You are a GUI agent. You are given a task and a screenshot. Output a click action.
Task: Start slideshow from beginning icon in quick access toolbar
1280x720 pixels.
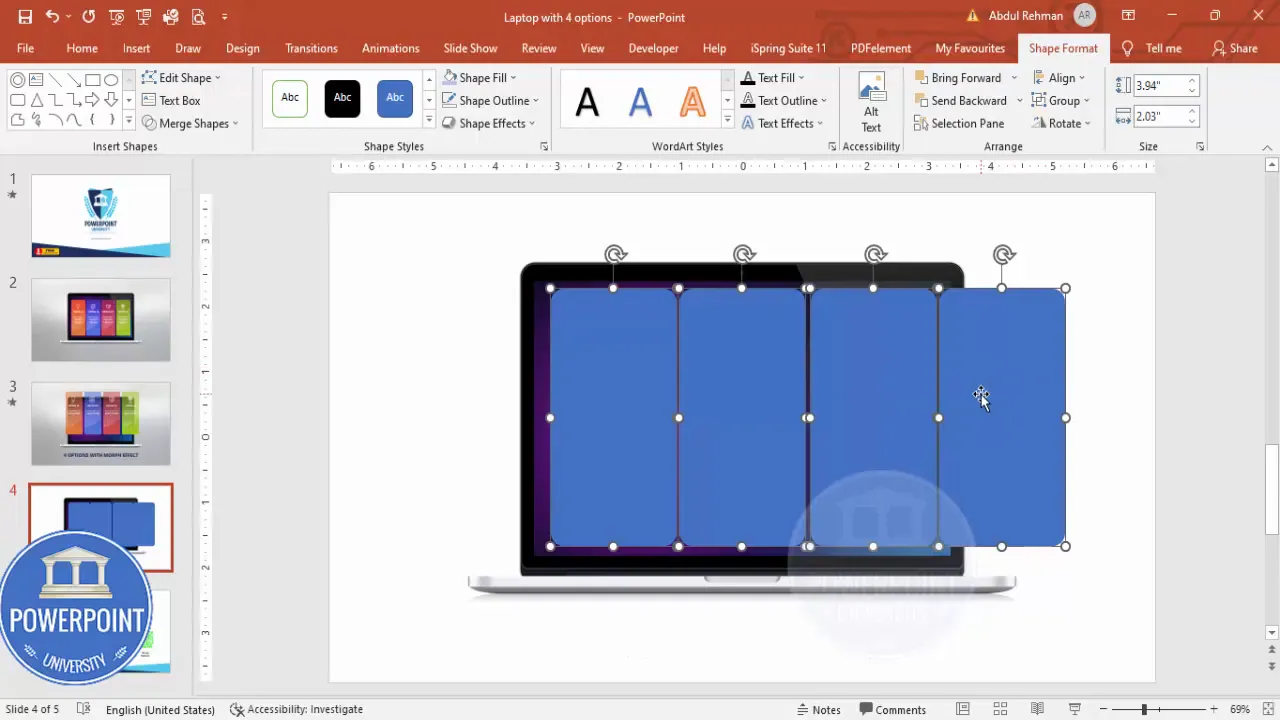pos(115,17)
